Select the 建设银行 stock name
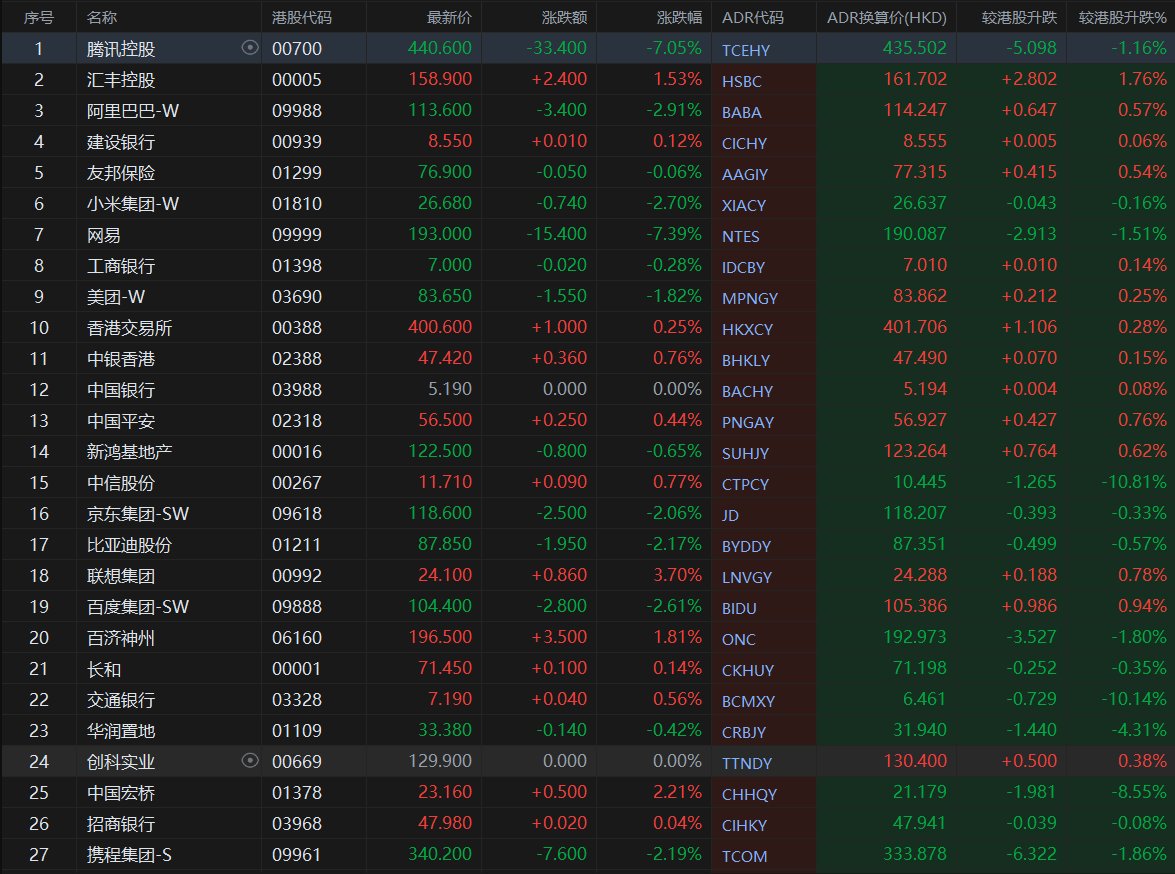Image resolution: width=1175 pixels, height=874 pixels. pyautogui.click(x=121, y=142)
